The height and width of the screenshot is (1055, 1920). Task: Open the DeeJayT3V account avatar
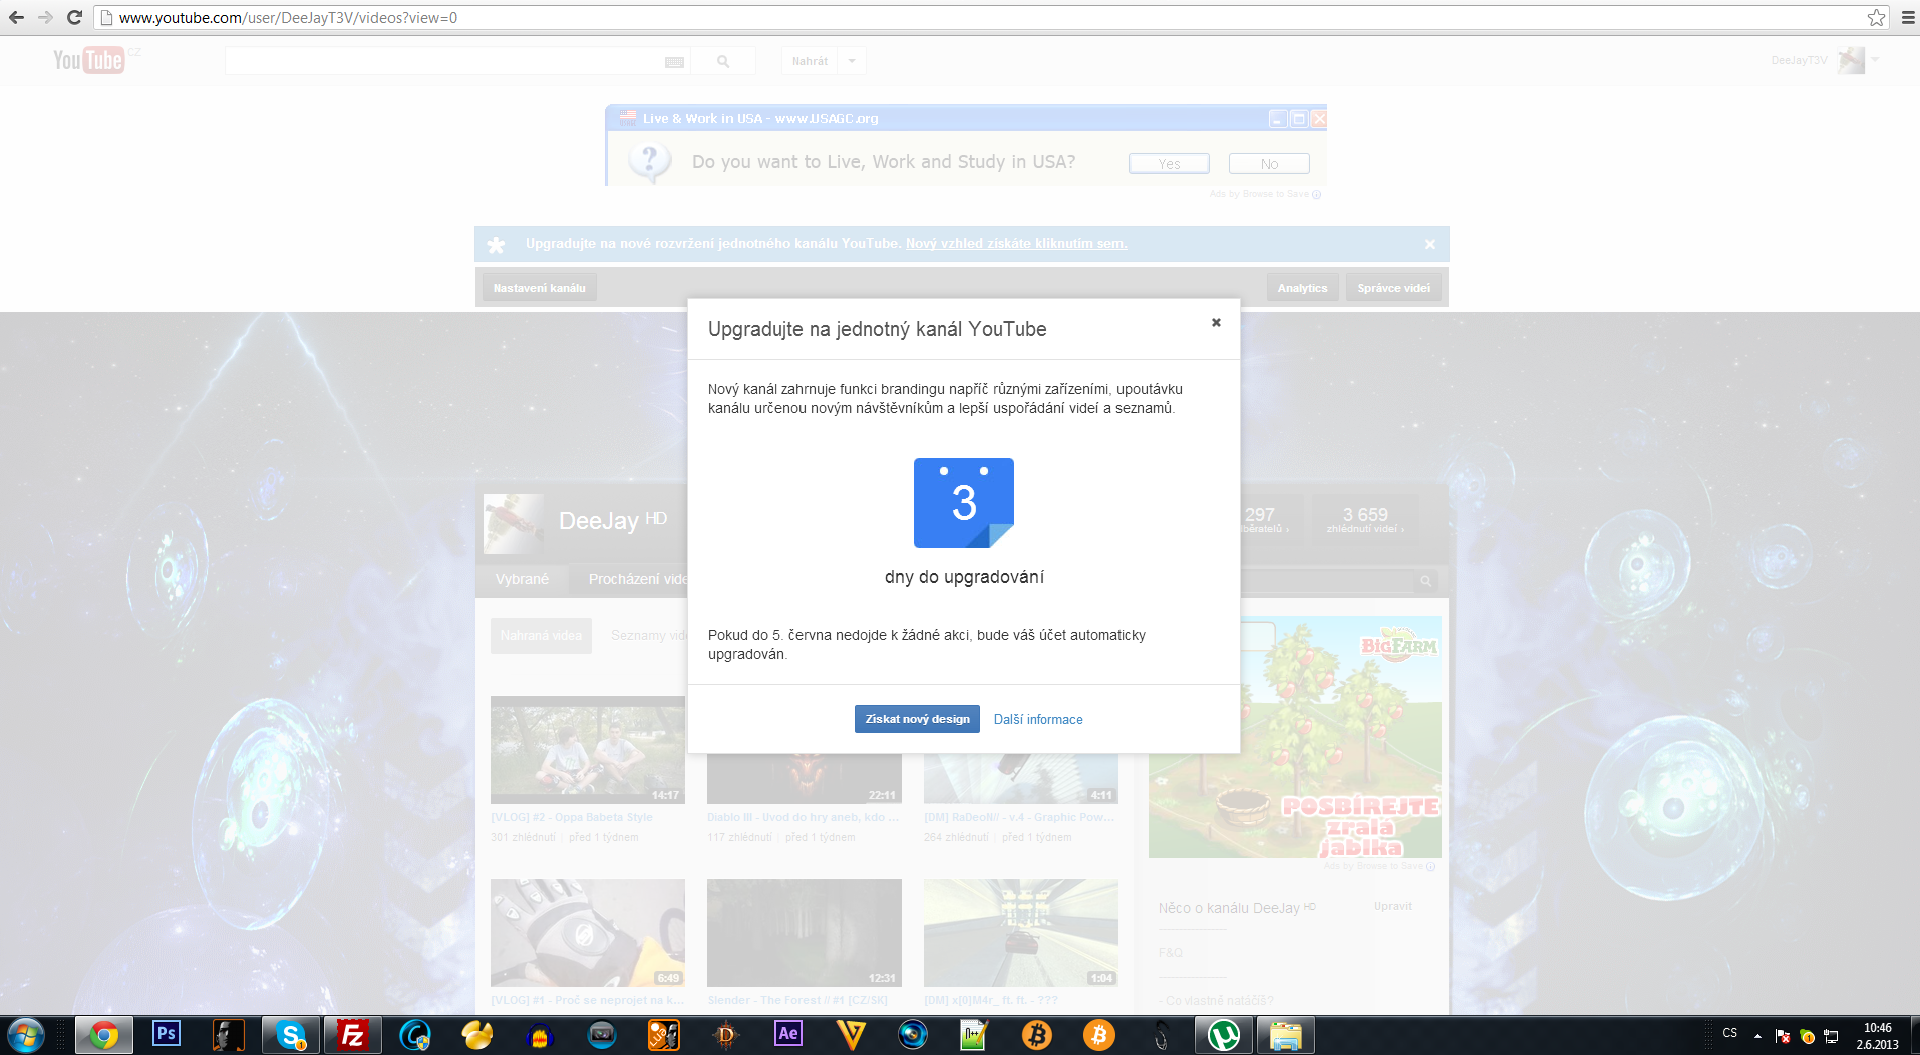click(x=1851, y=60)
